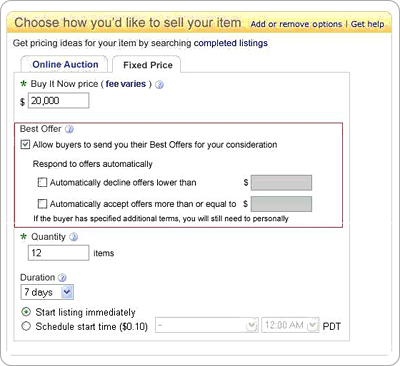Select the Fixed Price tab
The image size is (400, 366).
(148, 65)
